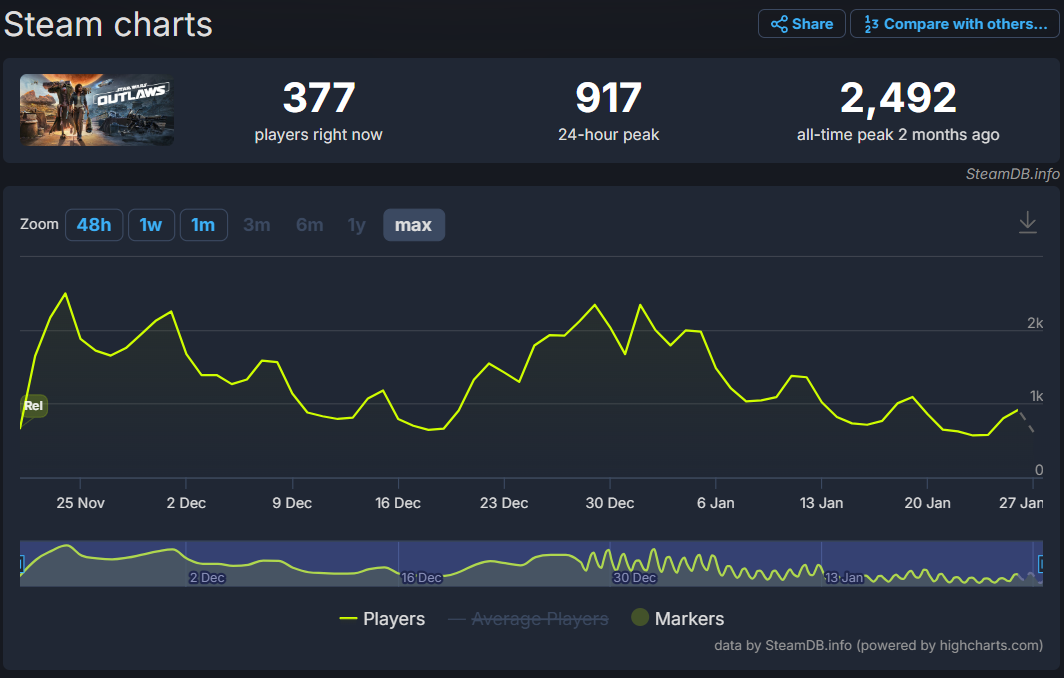Viewport: 1064px width, 678px height.
Task: Open Star Wars Outlaws game thumbnail
Action: 97,110
